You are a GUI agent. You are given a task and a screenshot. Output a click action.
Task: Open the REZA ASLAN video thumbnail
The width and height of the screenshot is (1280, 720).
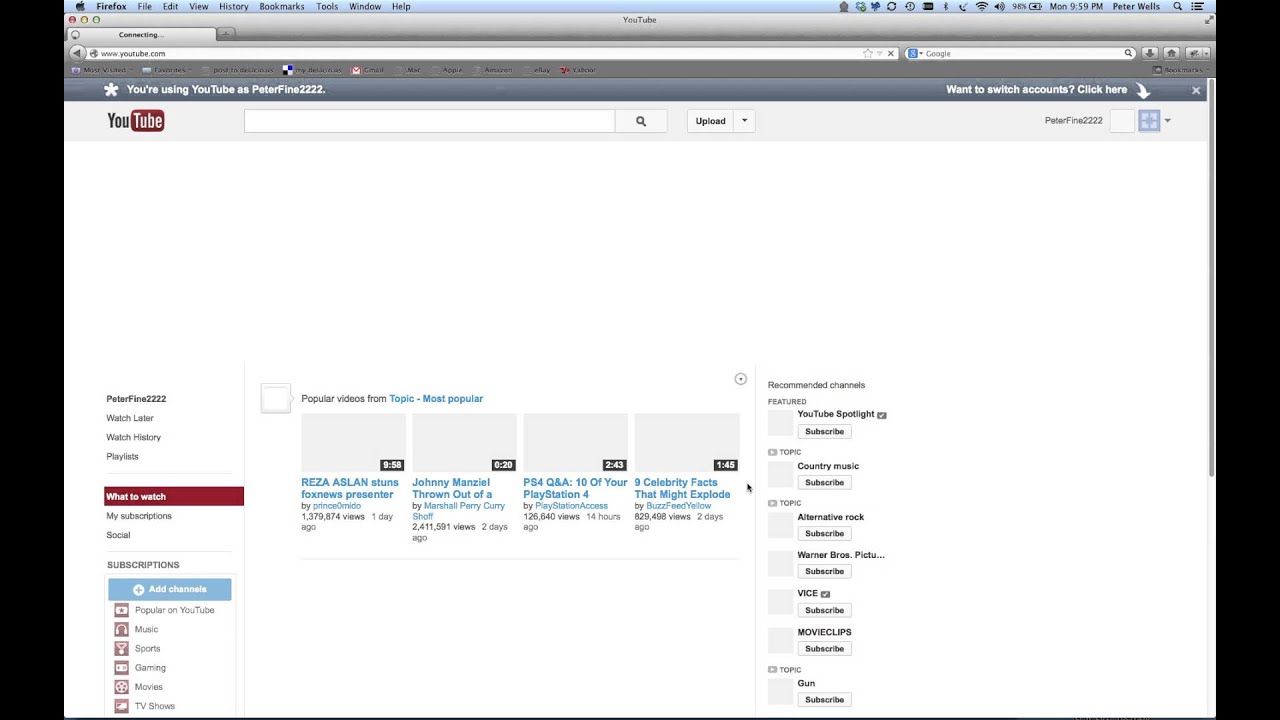tap(353, 442)
